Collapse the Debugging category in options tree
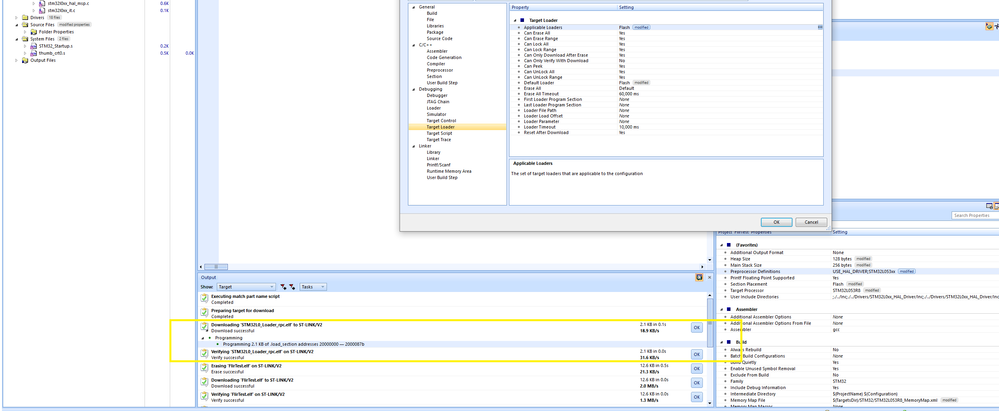 [413, 89]
